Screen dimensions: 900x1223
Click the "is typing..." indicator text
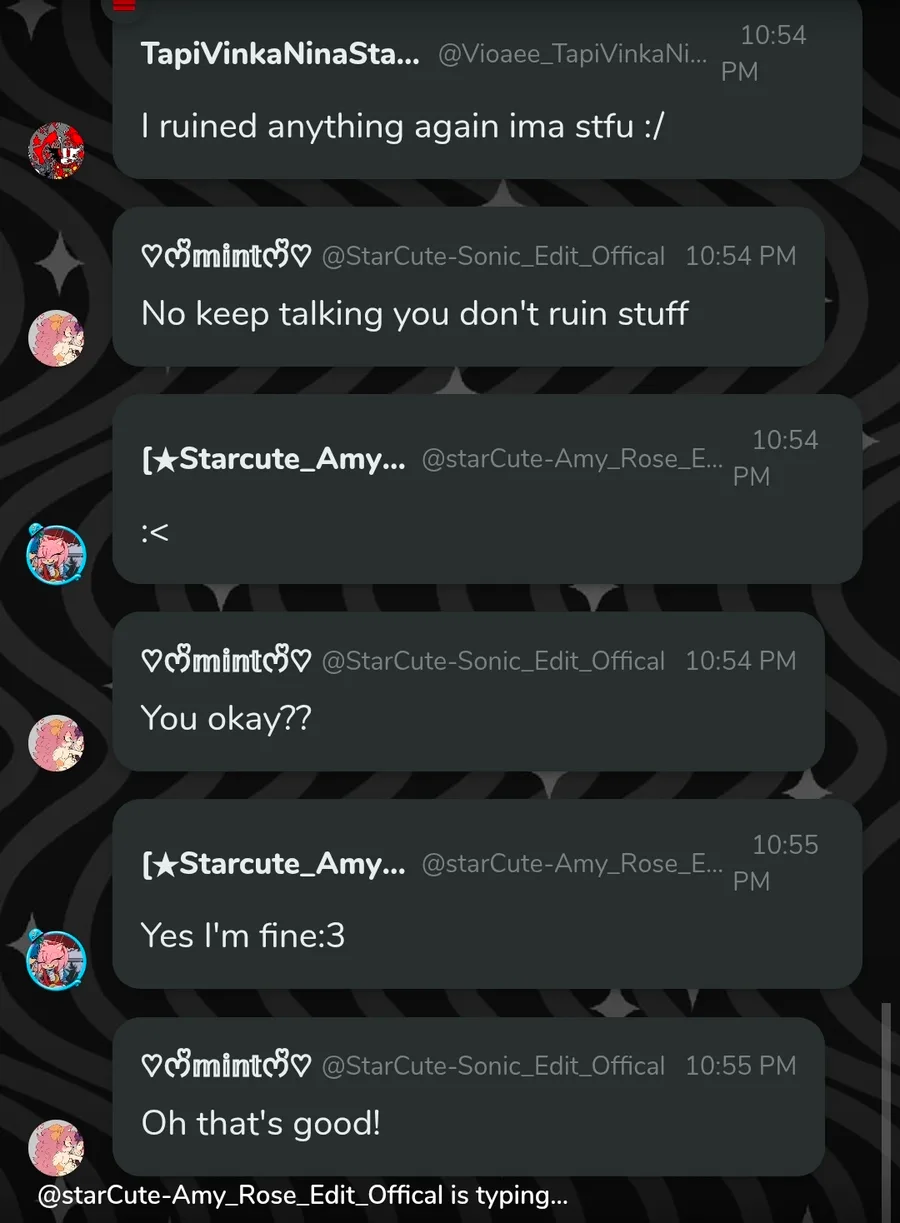(x=303, y=1195)
